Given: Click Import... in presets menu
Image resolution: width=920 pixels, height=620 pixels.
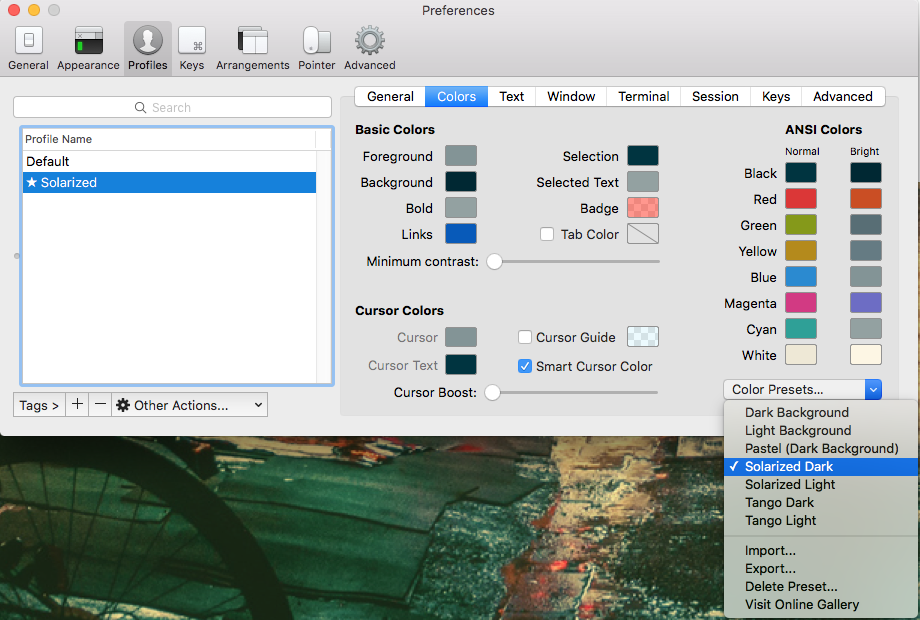Looking at the screenshot, I should click(x=821, y=551).
